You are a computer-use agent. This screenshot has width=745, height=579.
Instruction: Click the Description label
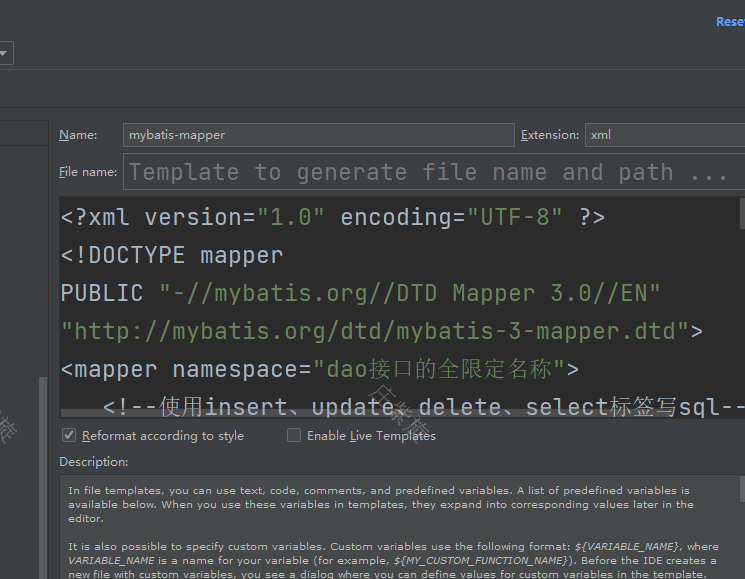click(x=94, y=462)
